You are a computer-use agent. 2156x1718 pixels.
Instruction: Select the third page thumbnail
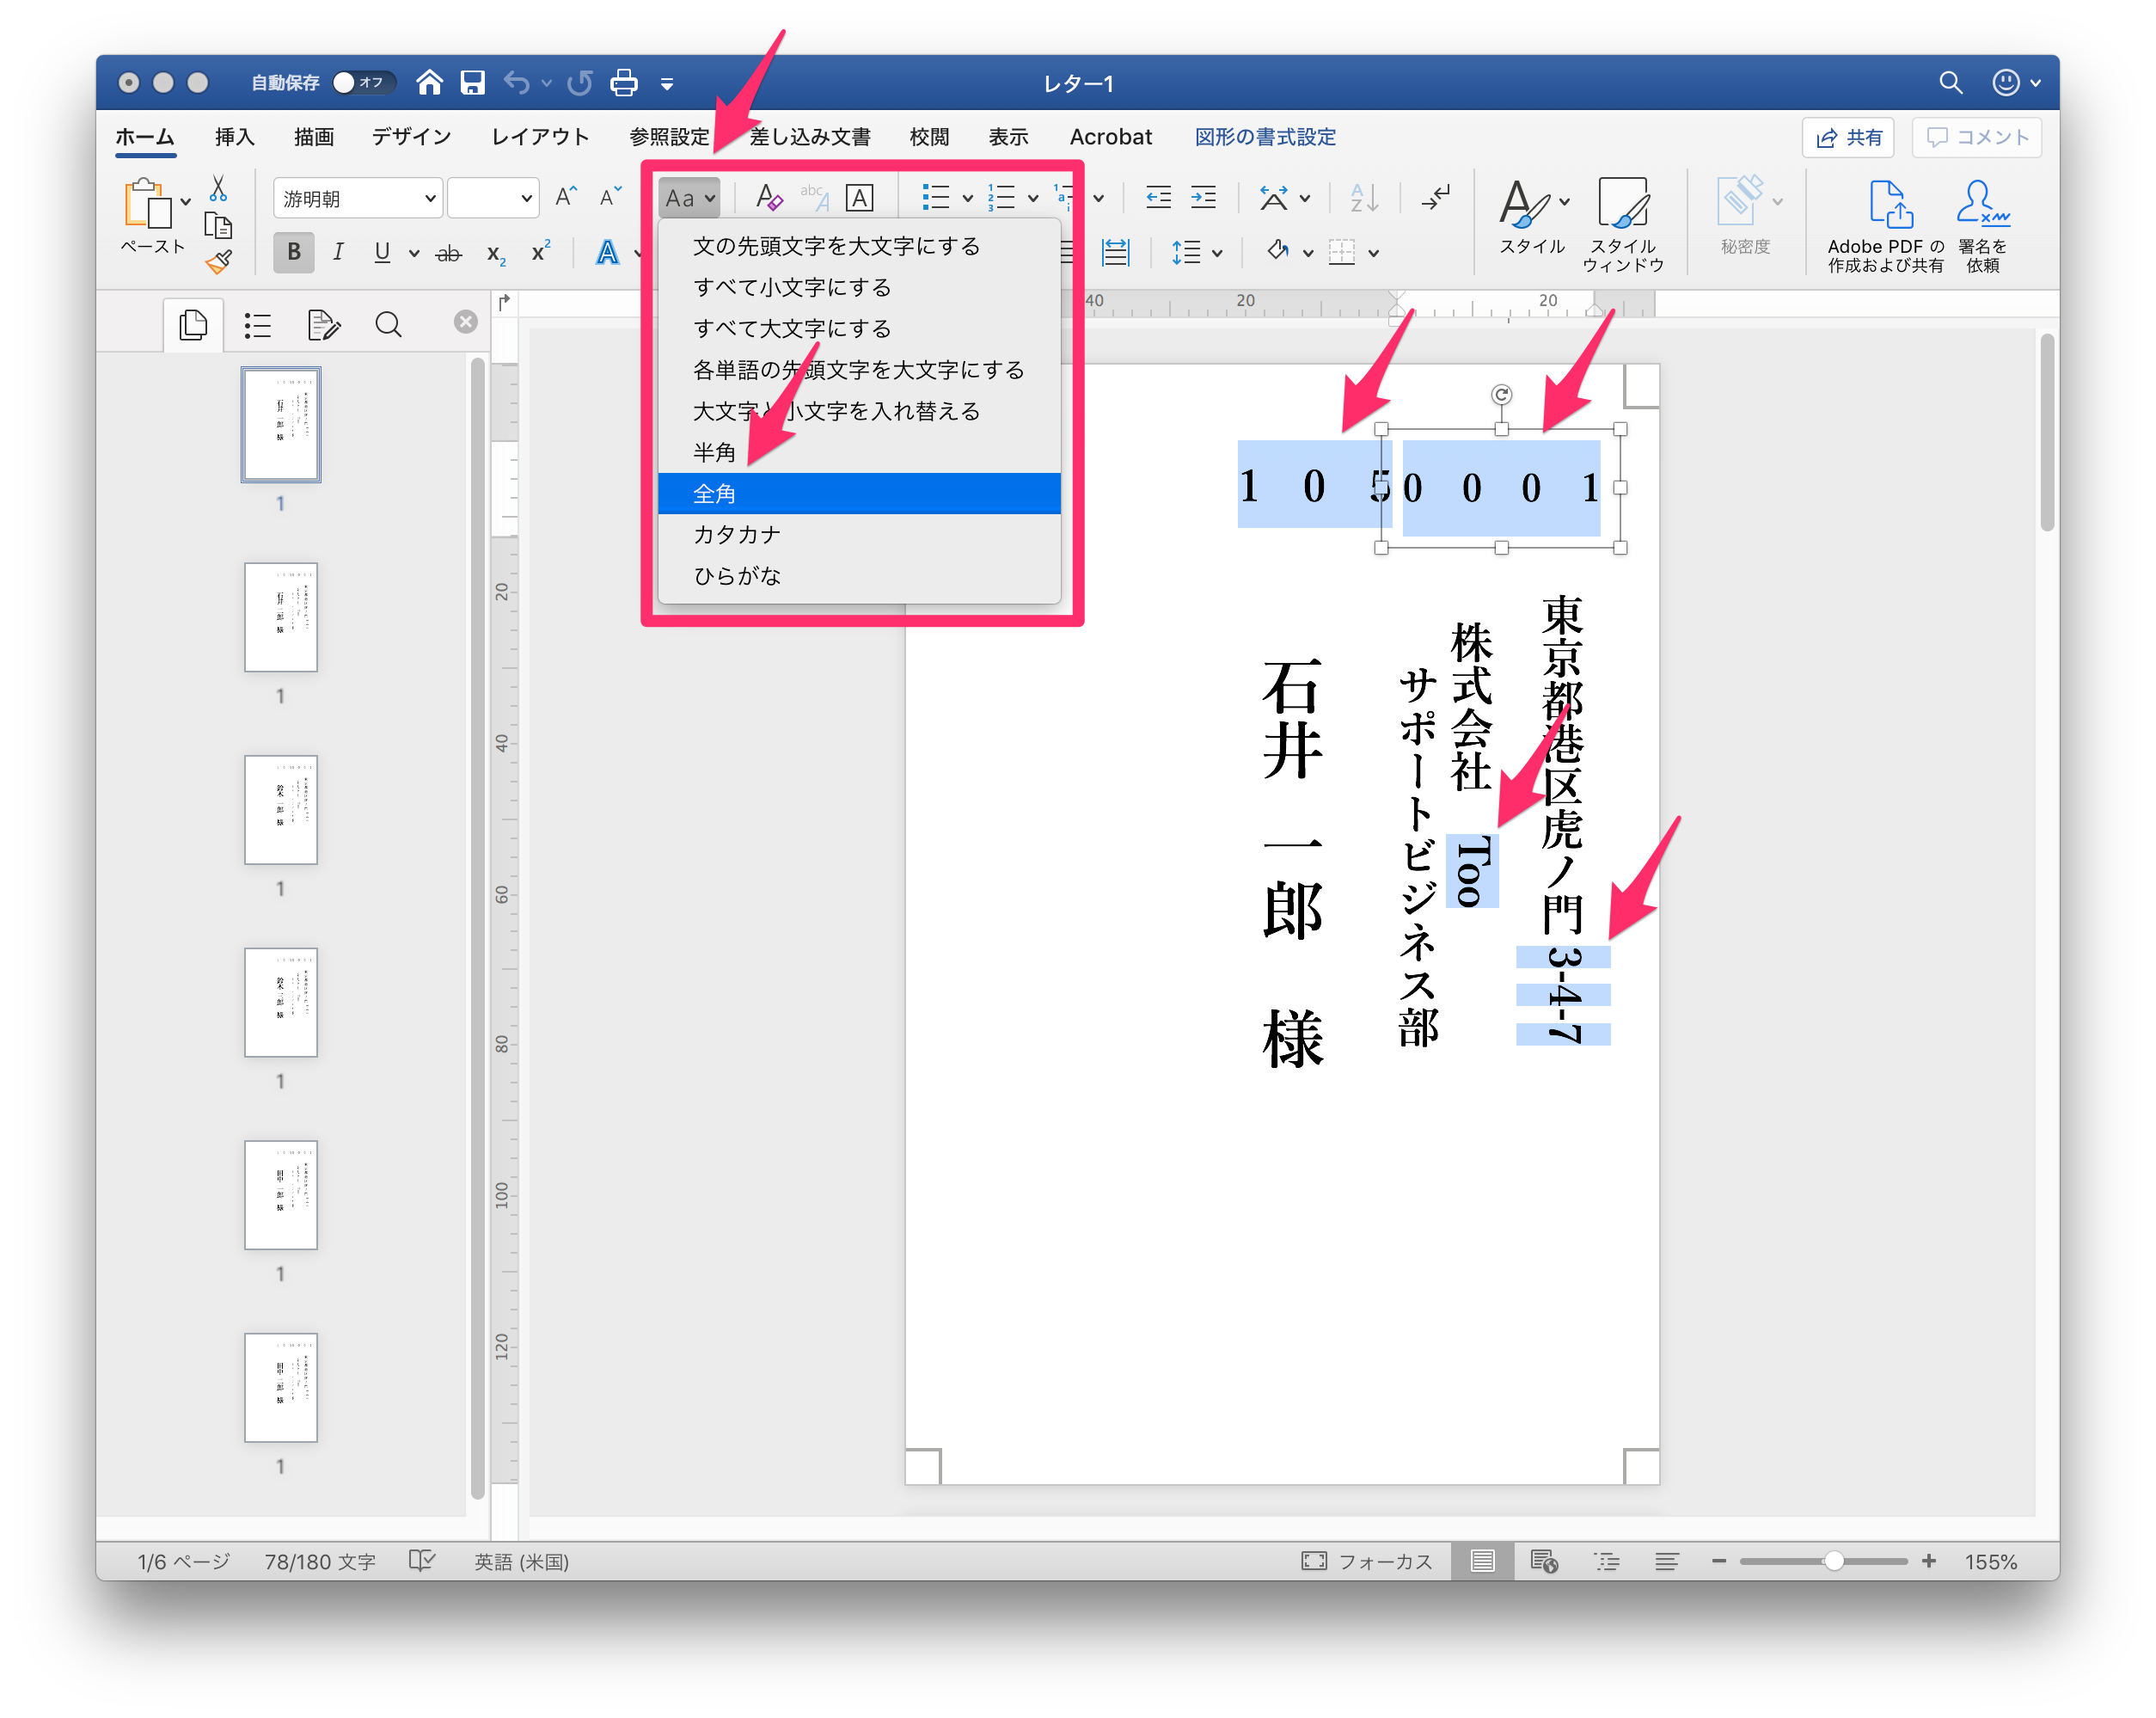tap(281, 810)
